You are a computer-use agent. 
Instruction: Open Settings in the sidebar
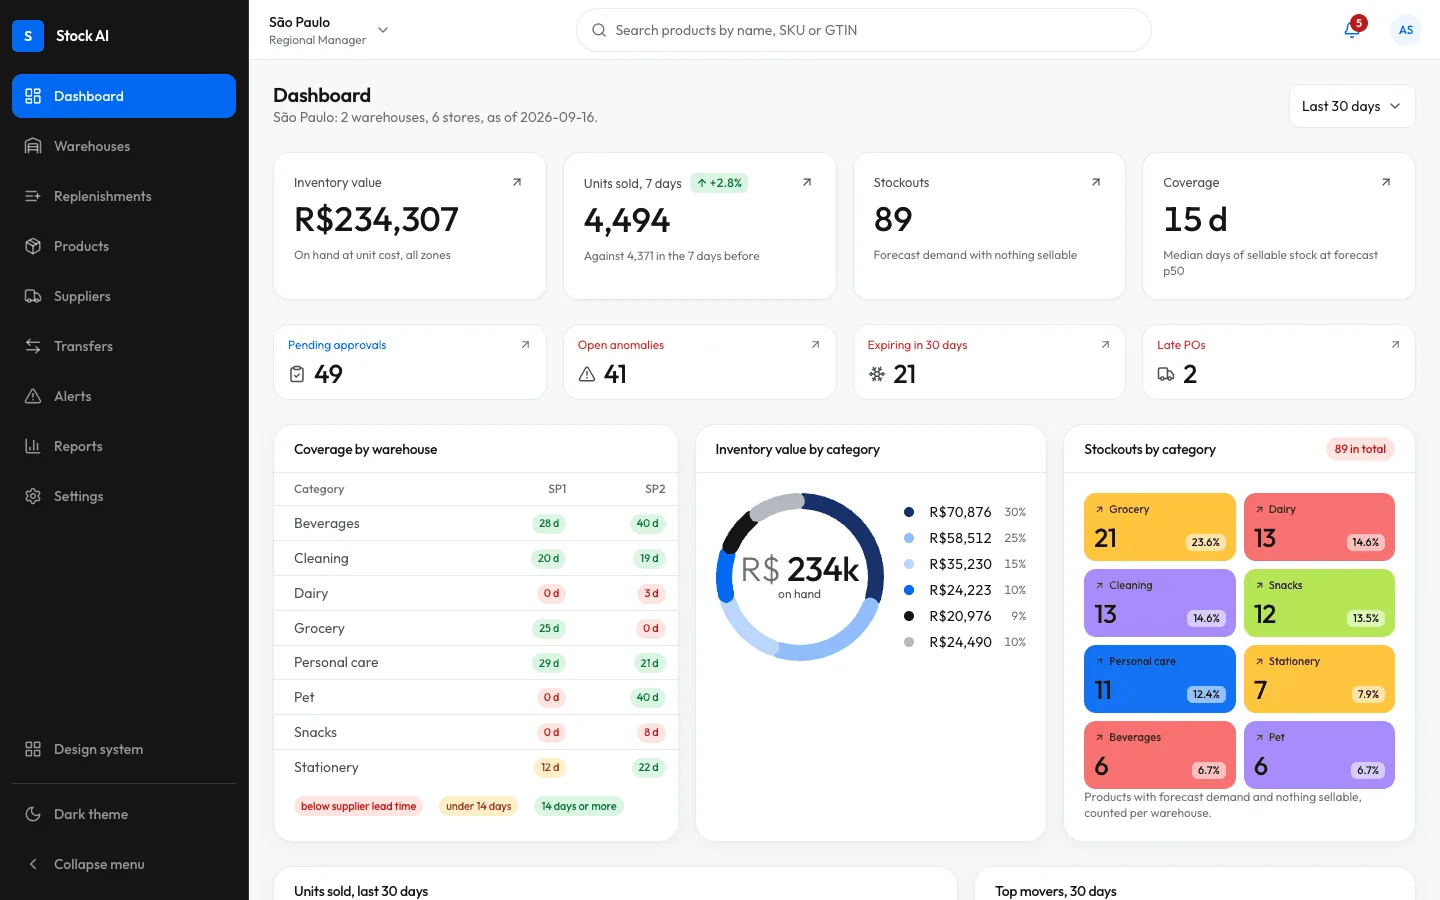(124, 496)
